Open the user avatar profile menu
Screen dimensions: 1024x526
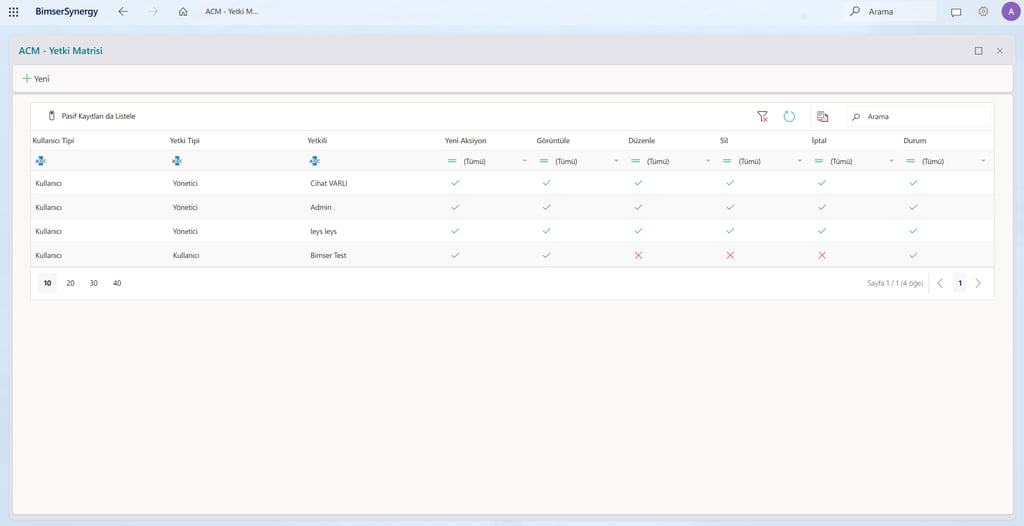point(1010,12)
